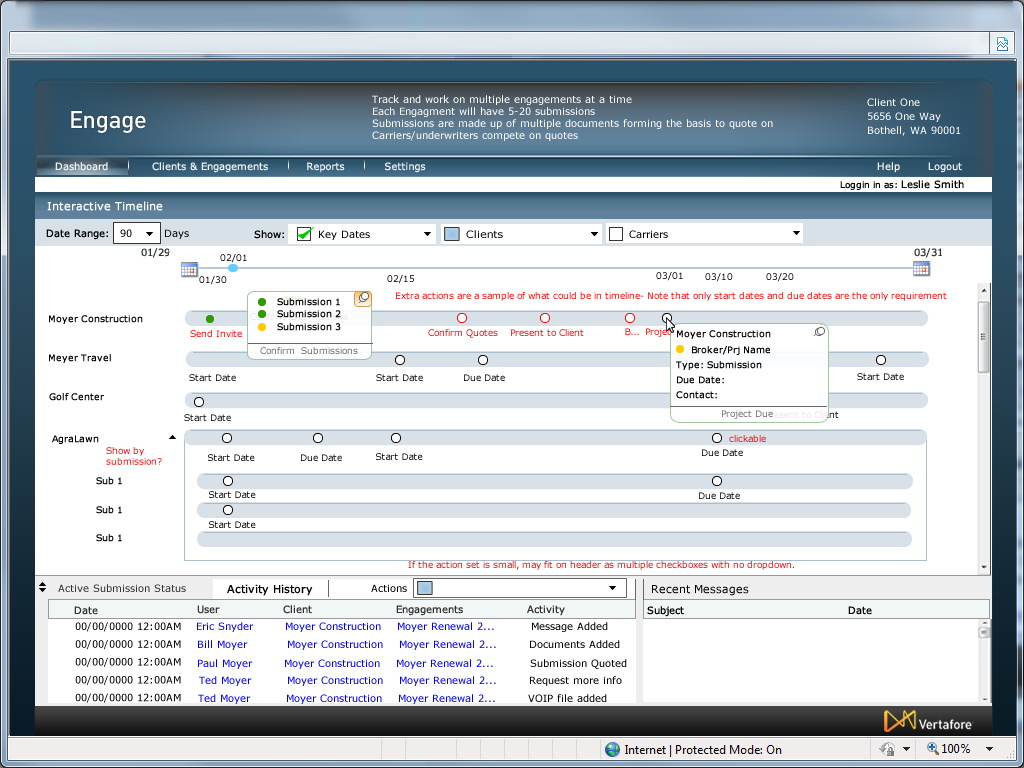Collapse the AgraLawn submissions group
The height and width of the screenshot is (768, 1024).
point(171,438)
